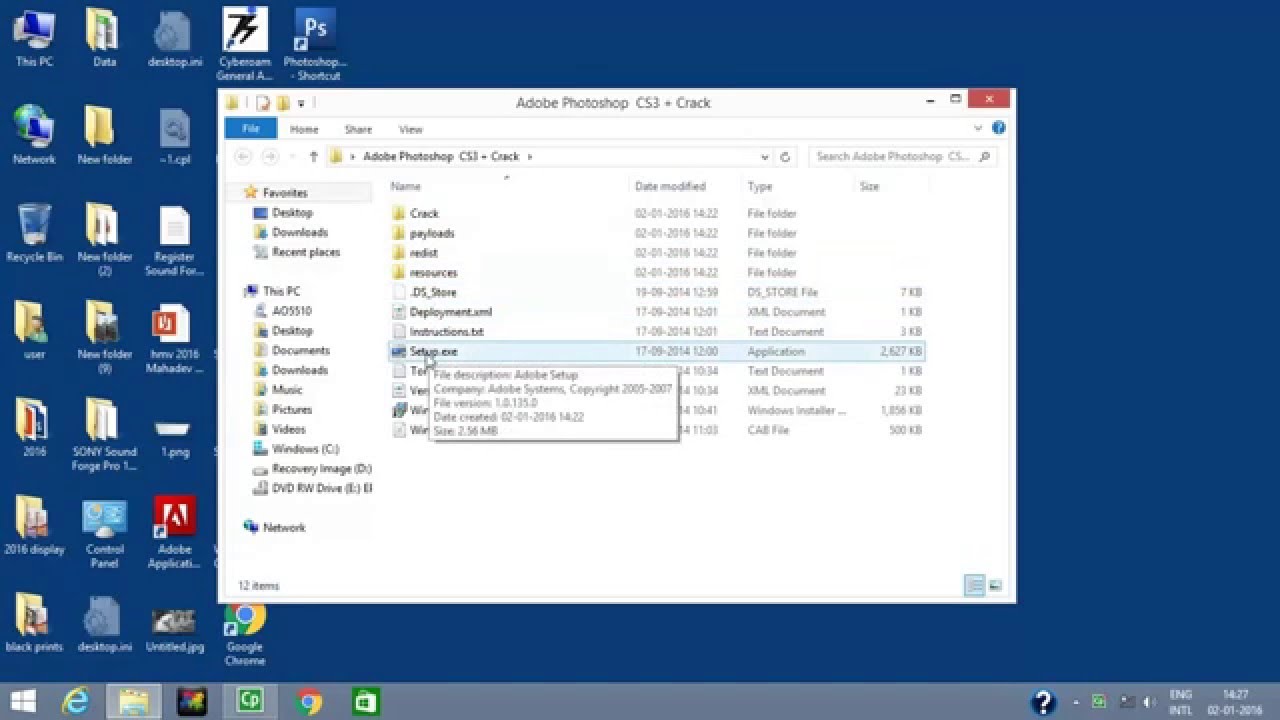Open the File menu tab

click(251, 129)
